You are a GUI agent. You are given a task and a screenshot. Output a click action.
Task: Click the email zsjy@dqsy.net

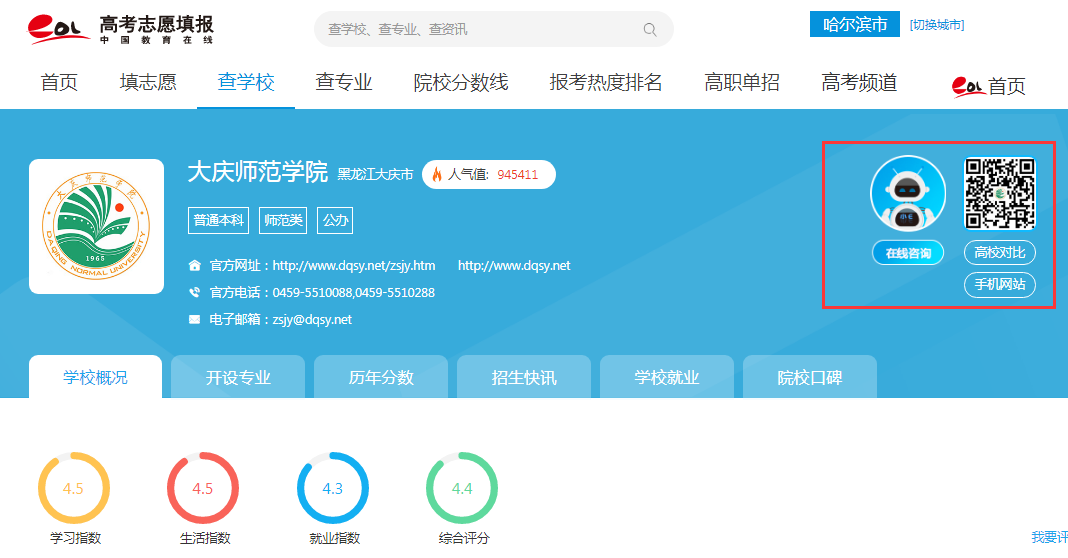[x=313, y=320]
